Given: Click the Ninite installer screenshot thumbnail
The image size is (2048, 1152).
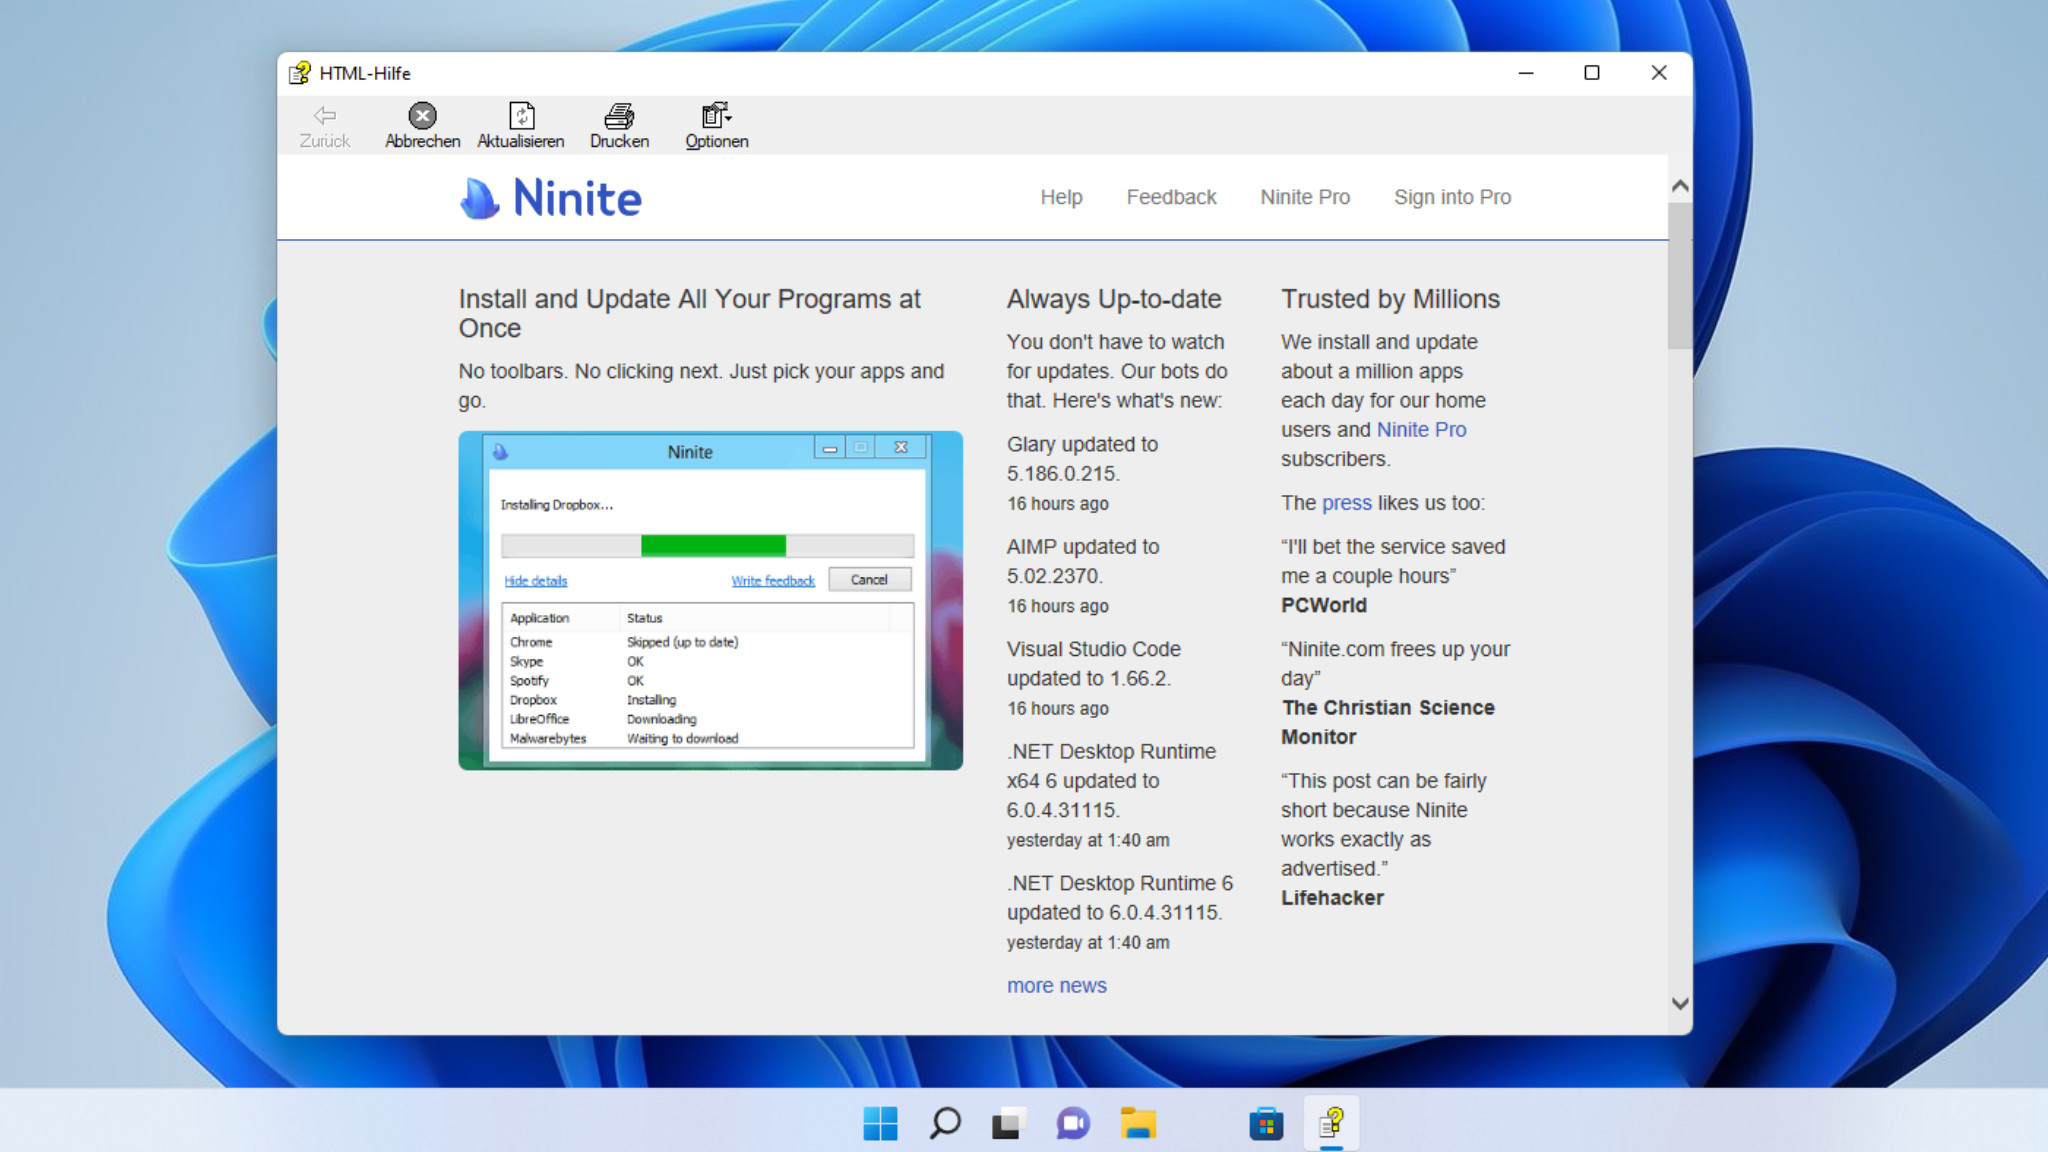Looking at the screenshot, I should [x=710, y=600].
